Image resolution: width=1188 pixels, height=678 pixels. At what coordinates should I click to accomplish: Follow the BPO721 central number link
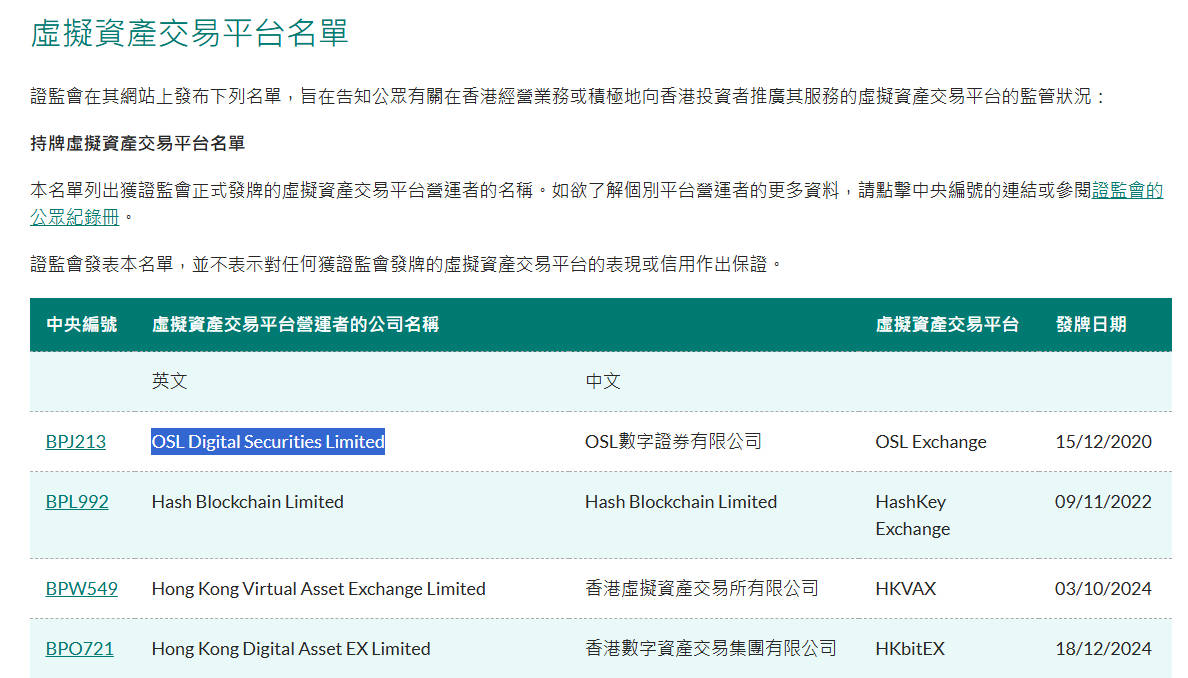[x=79, y=648]
